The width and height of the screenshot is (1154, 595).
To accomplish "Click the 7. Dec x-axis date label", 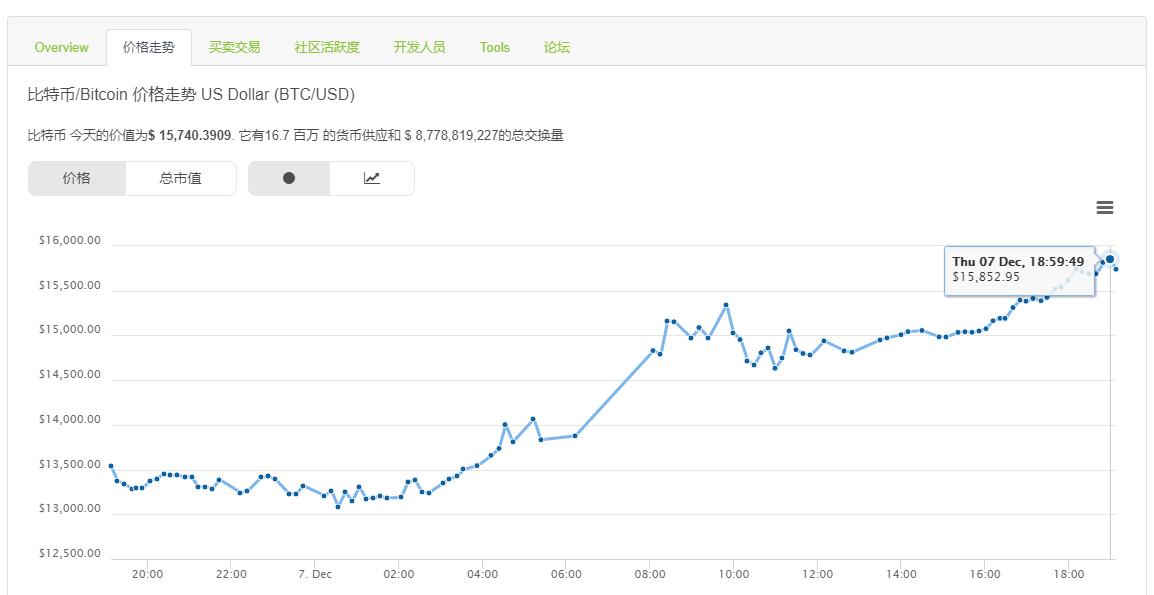I will coord(315,574).
